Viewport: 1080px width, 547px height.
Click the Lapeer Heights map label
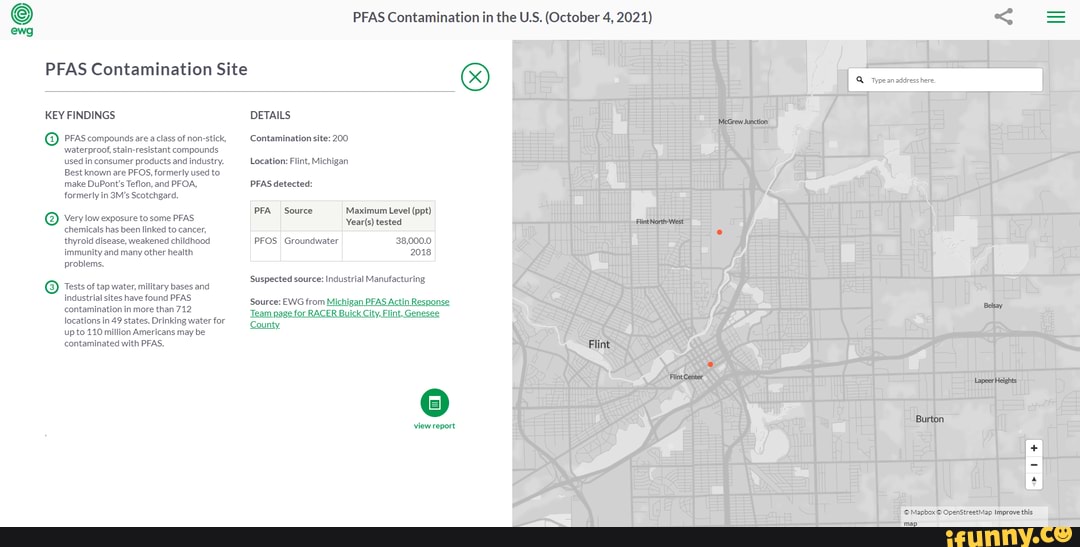point(995,380)
